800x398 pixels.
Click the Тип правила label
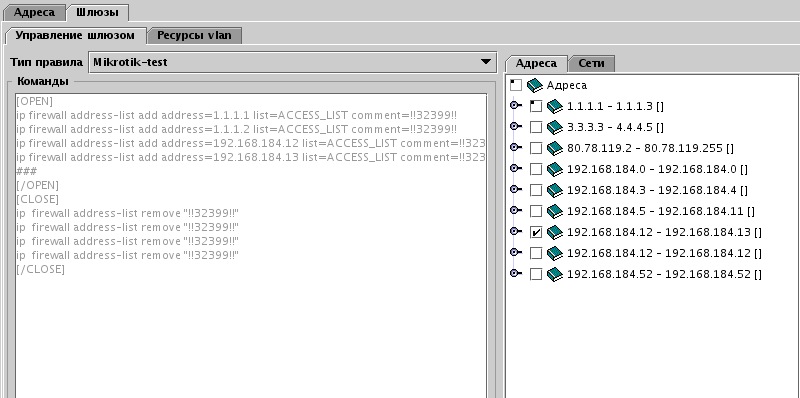(46, 62)
